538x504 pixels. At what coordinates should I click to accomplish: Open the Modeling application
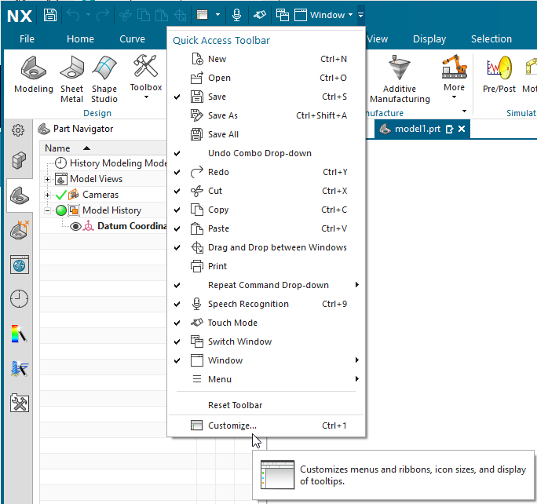pyautogui.click(x=34, y=74)
